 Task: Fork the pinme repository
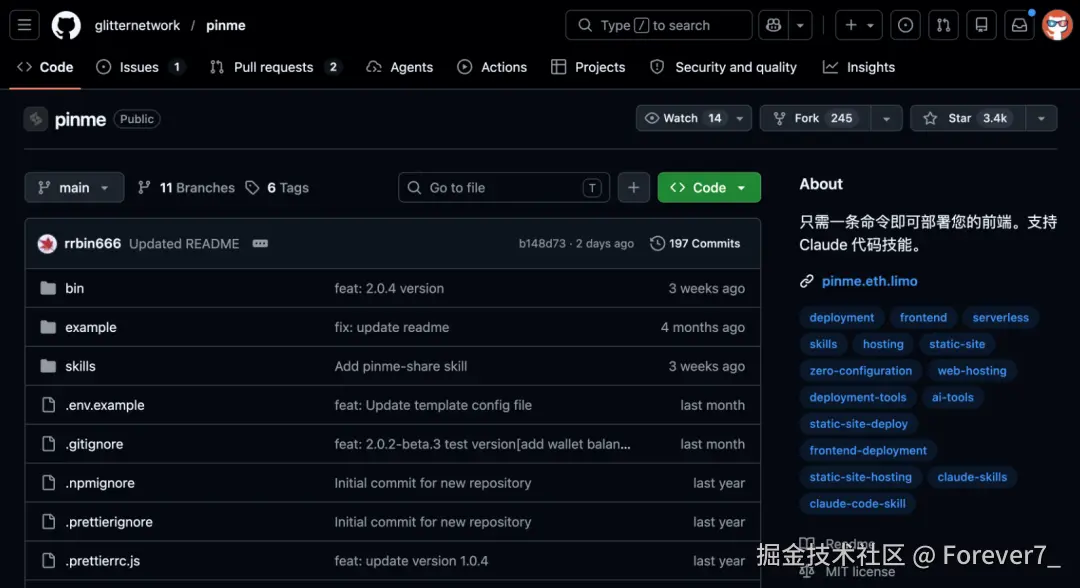[x=816, y=118]
